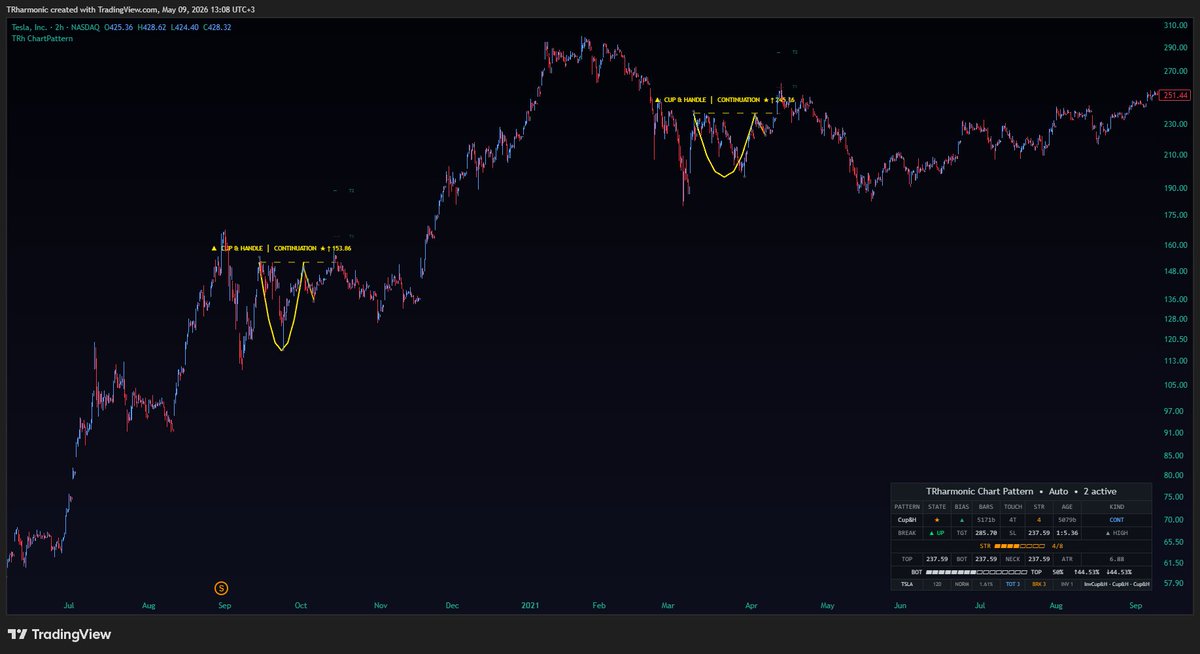Click the 4T touch cell
Viewport: 1200px width, 654px height.
(x=1012, y=520)
